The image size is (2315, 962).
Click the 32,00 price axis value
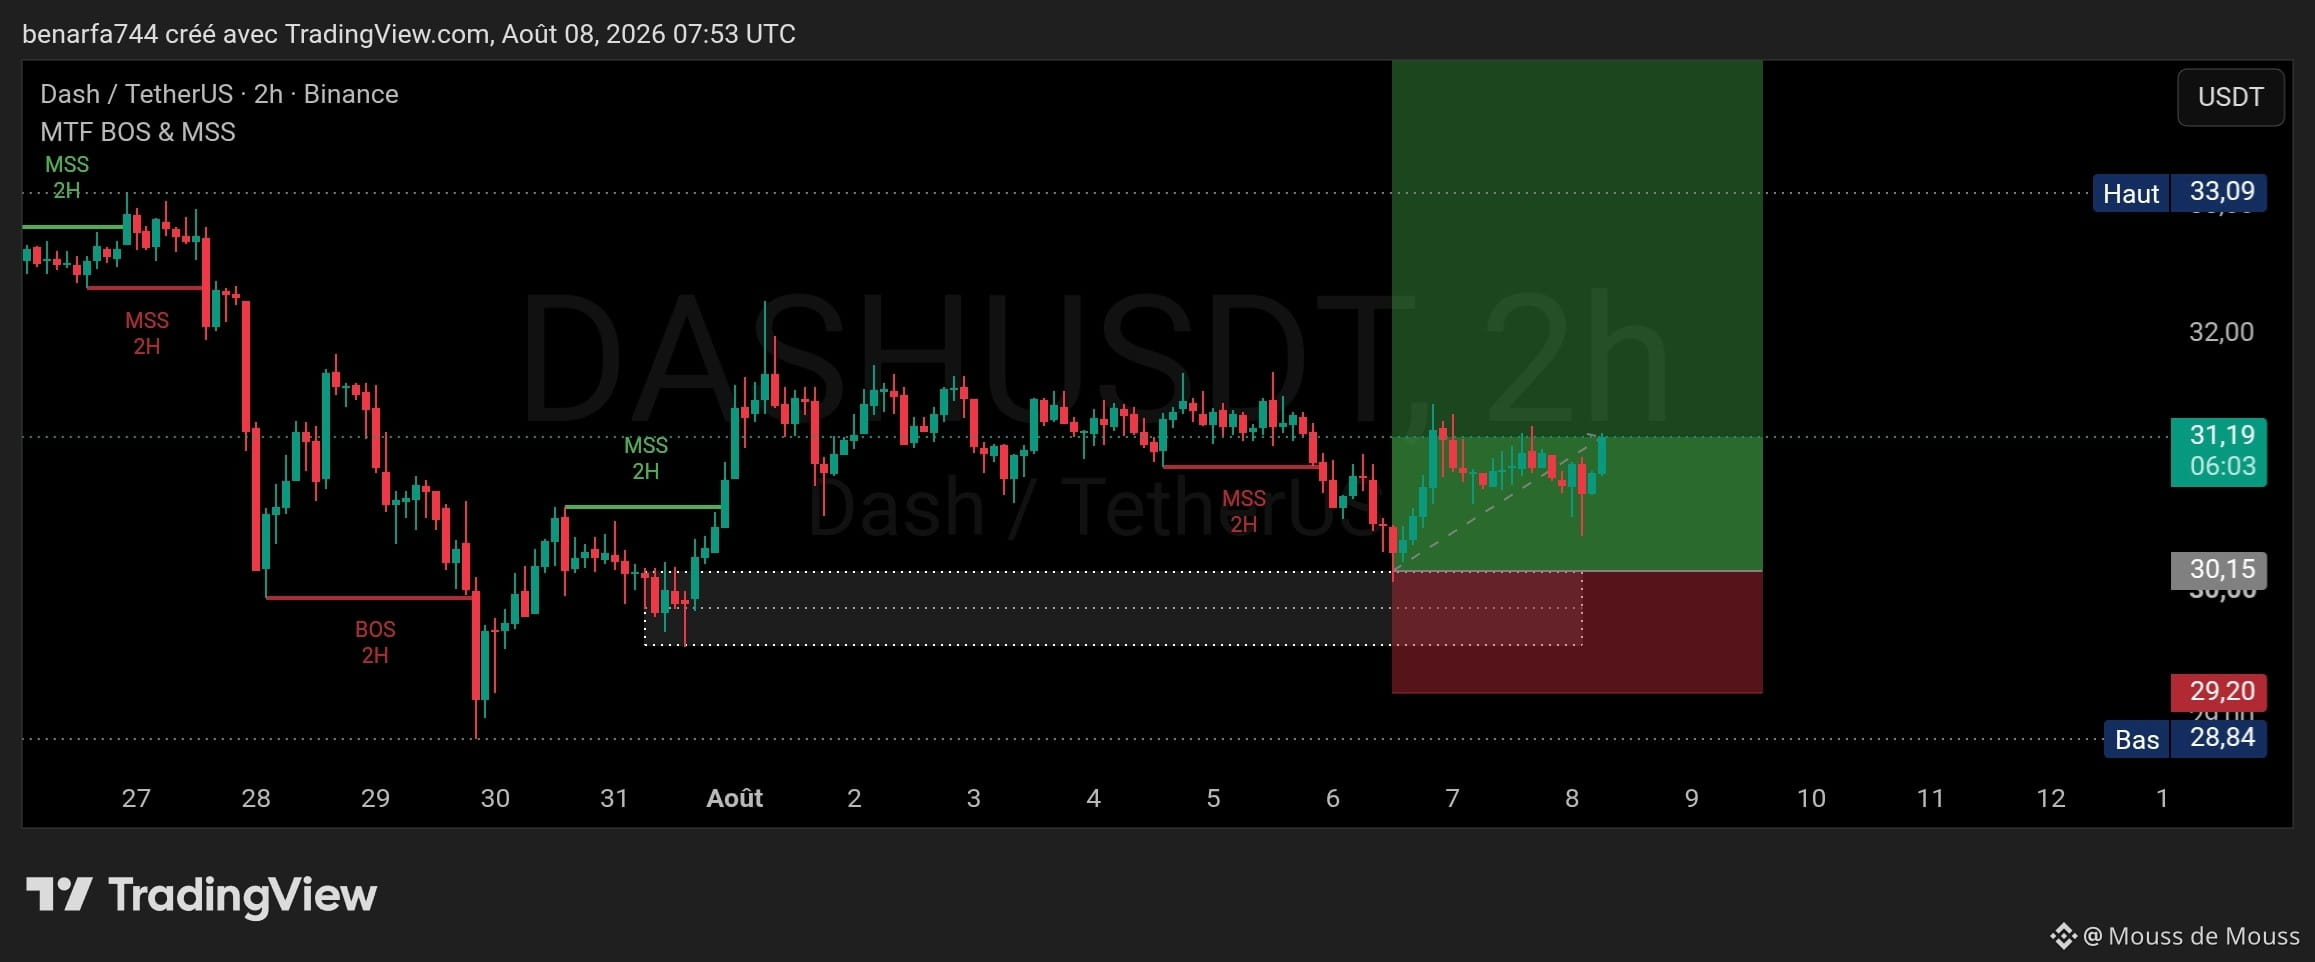2221,332
